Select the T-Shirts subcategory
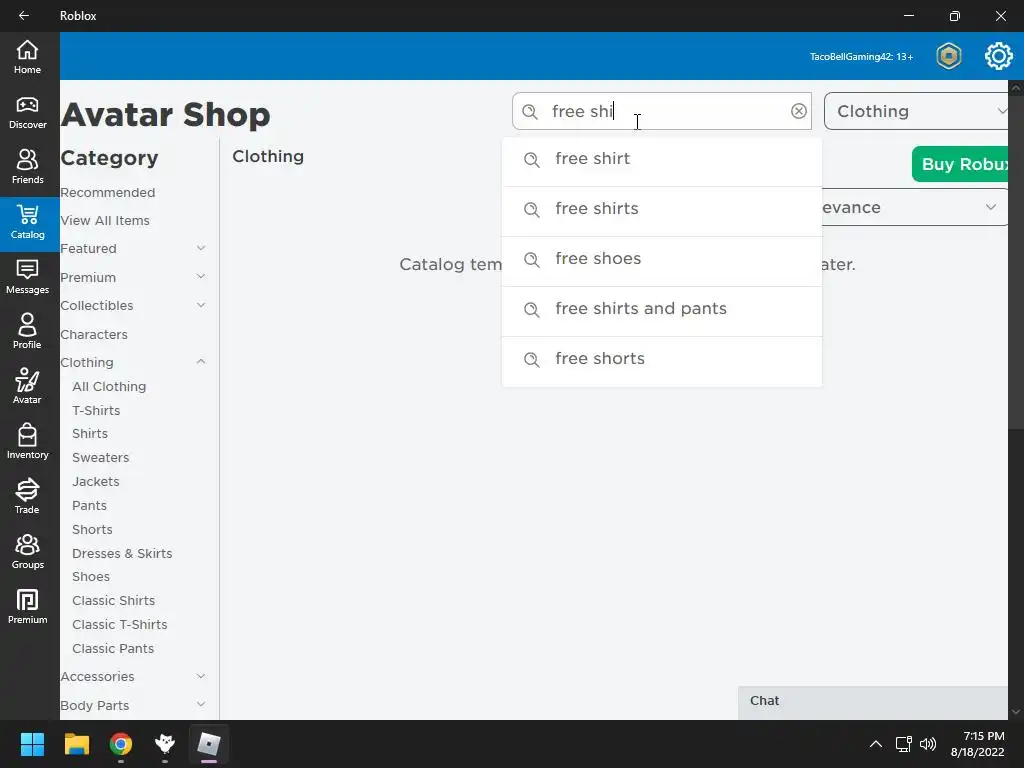The width and height of the screenshot is (1024, 768). coord(96,411)
